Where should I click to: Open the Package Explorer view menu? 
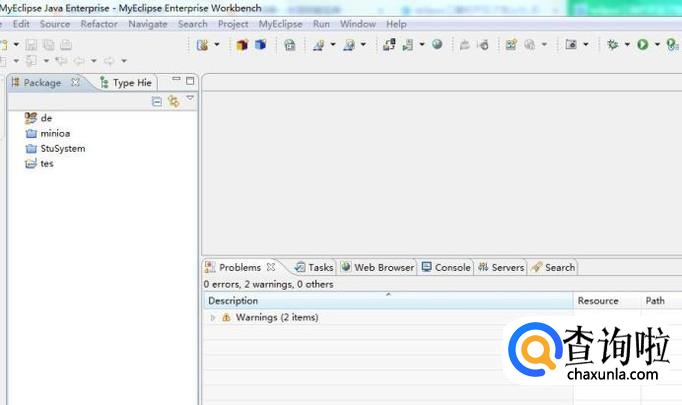pyautogui.click(x=190, y=98)
